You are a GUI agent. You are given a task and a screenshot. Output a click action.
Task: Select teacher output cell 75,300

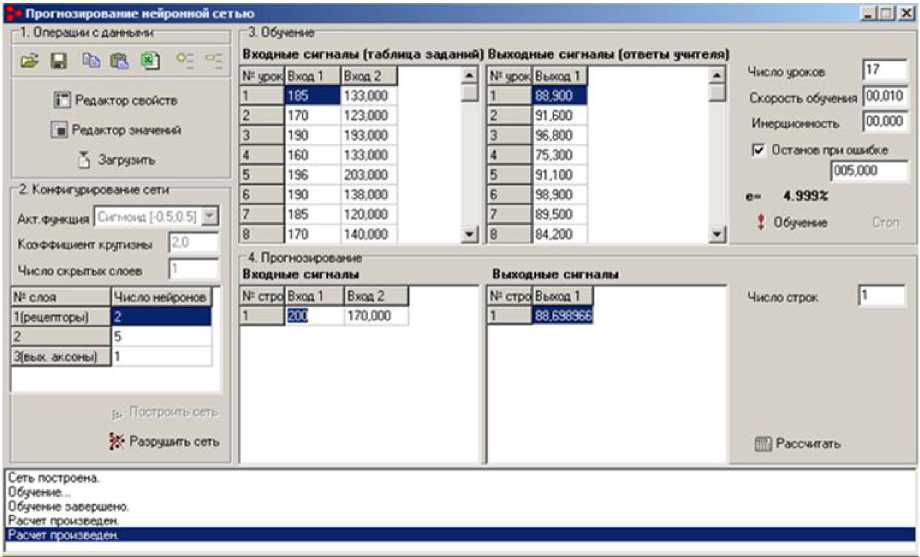(560, 155)
